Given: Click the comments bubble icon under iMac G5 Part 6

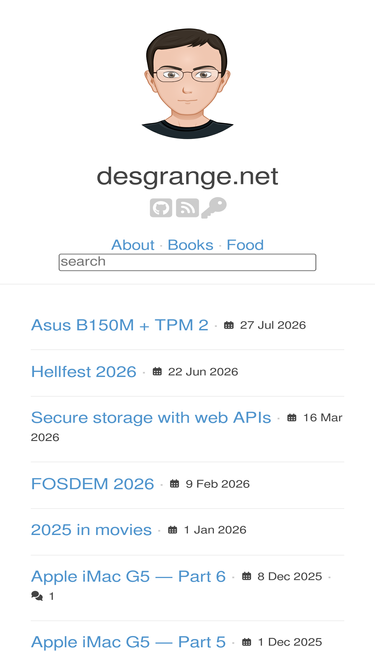Looking at the screenshot, I should pos(37,596).
